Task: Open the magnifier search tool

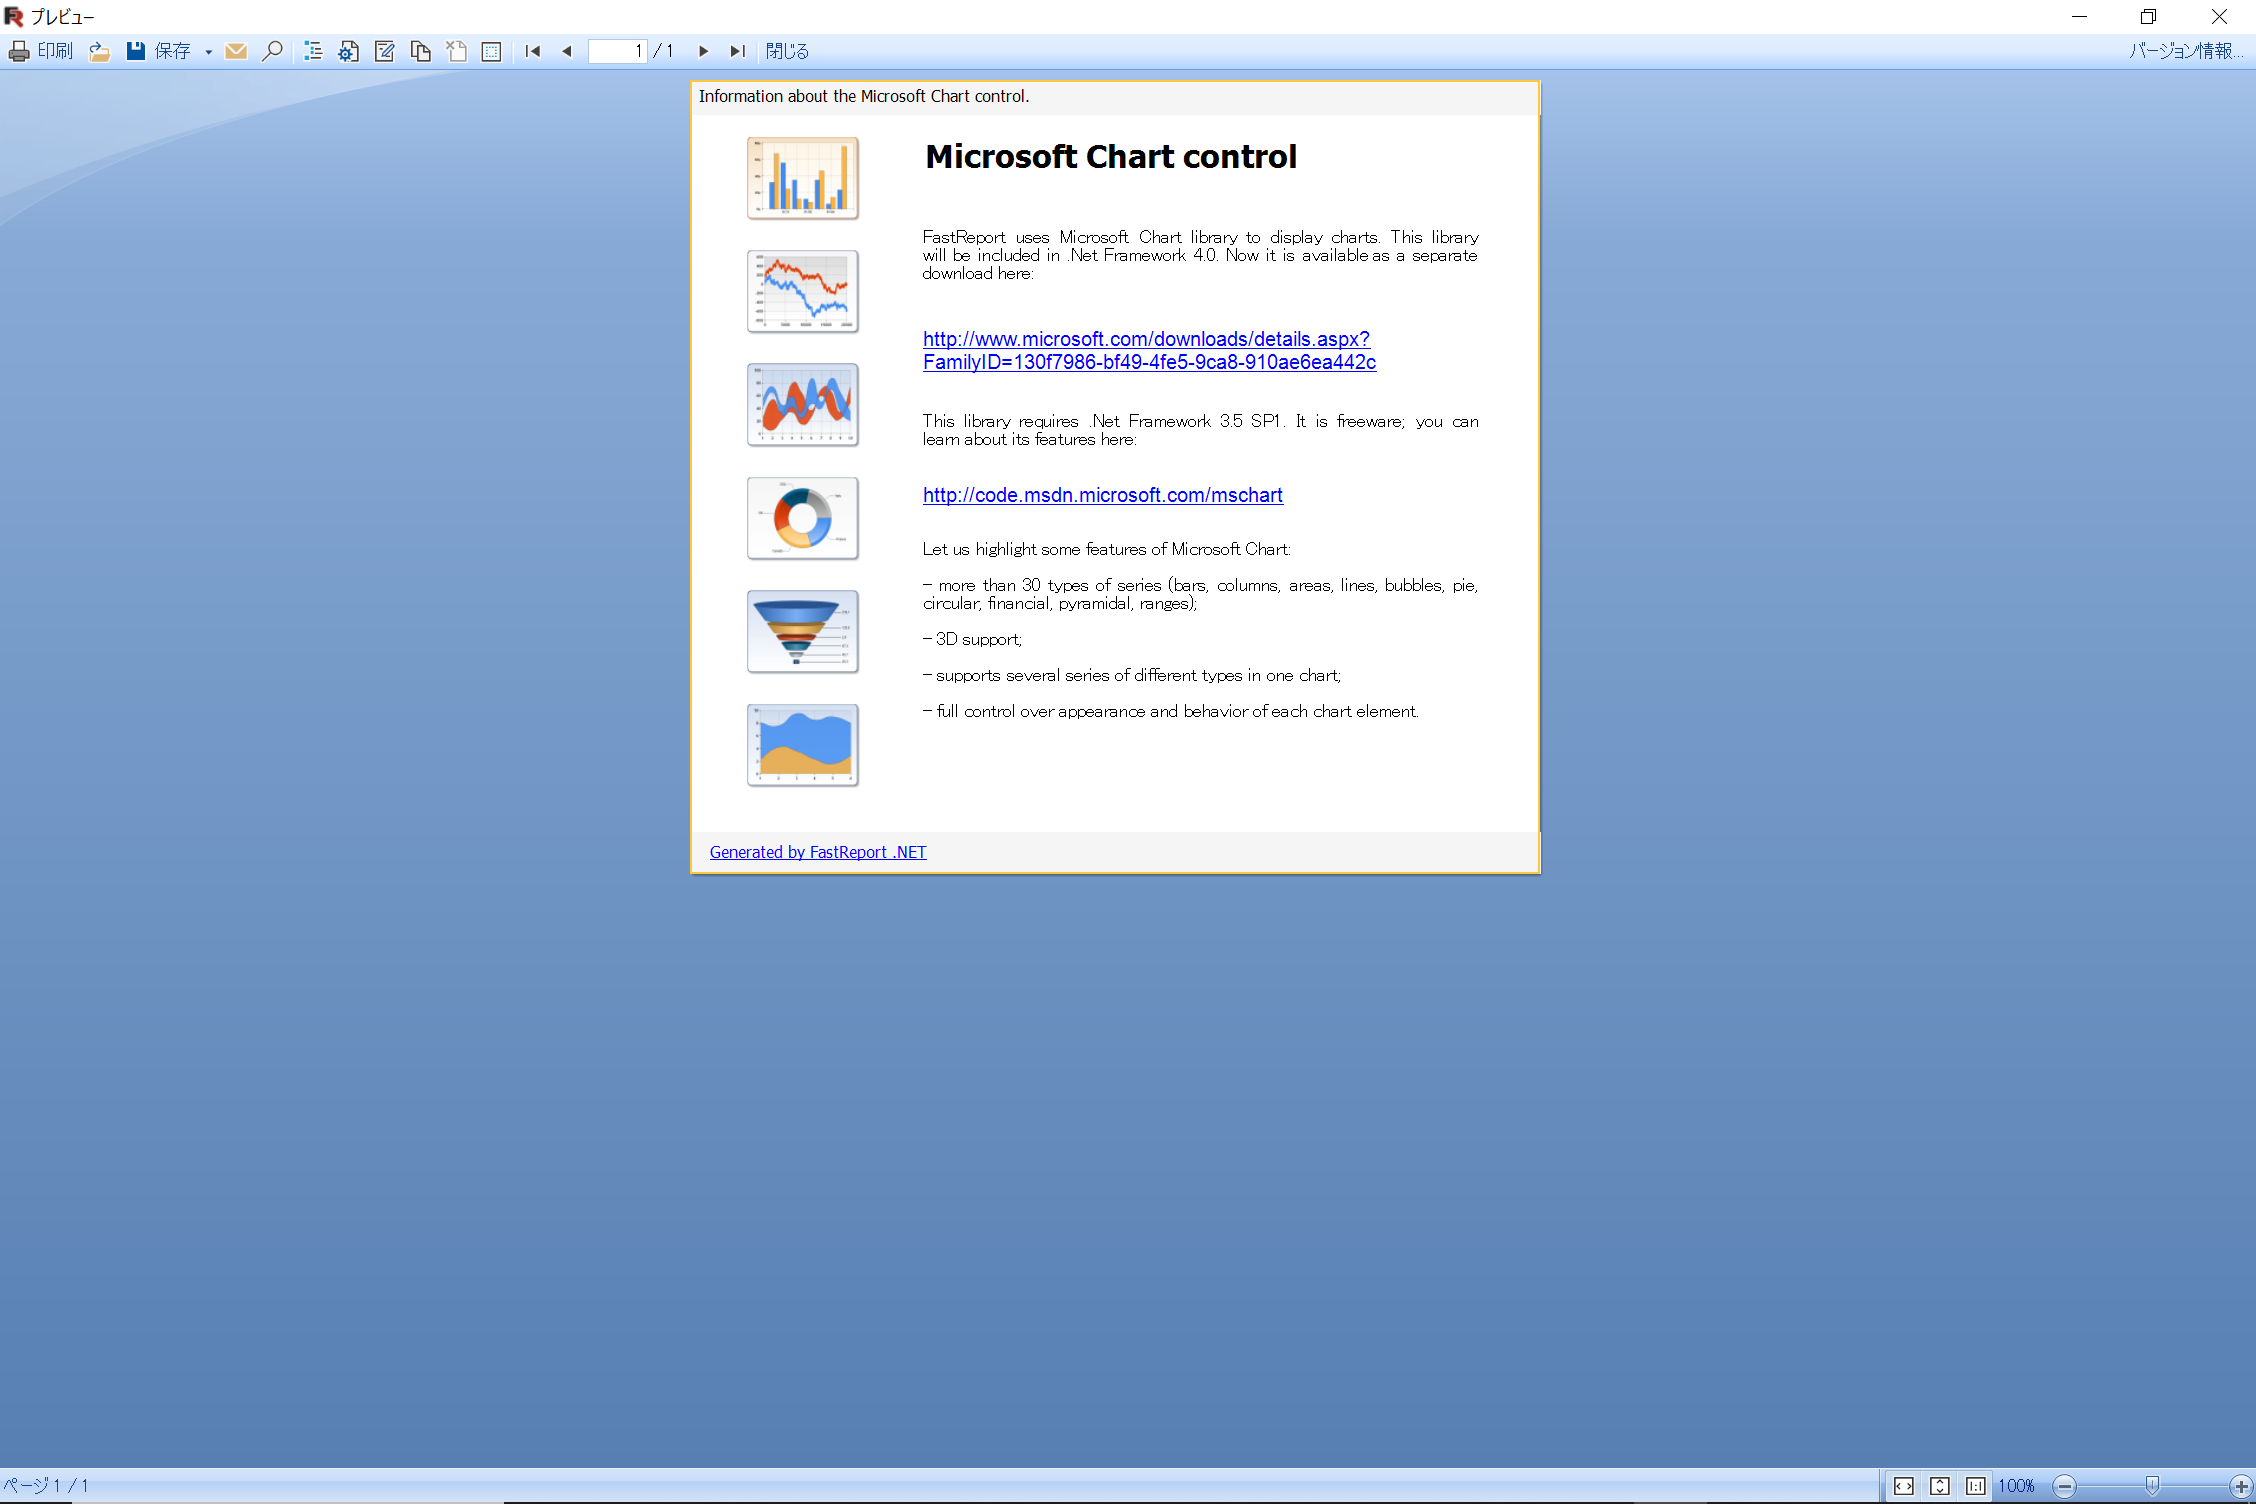Action: (x=272, y=51)
